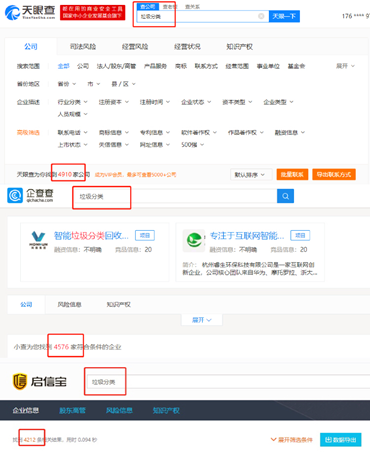Open the 500强 filter dropdown
Screen dimensions: 370x452
(x=192, y=145)
